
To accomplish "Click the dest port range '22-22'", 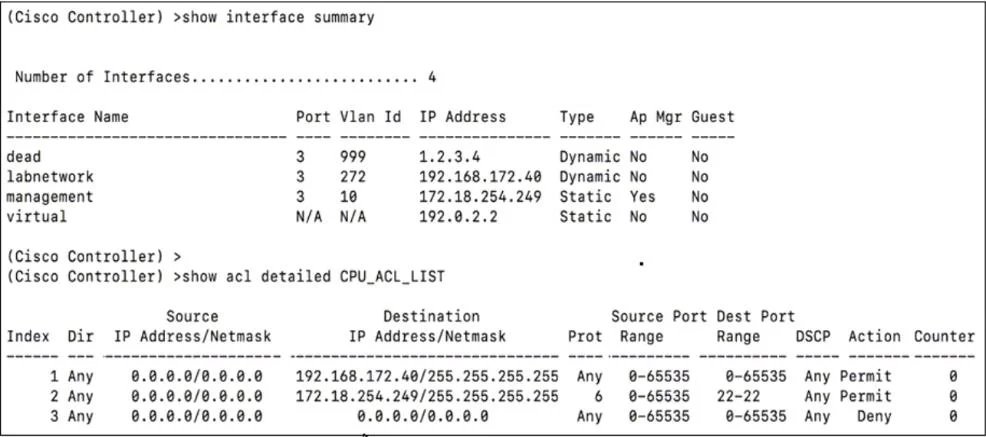I will pyautogui.click(x=738, y=396).
